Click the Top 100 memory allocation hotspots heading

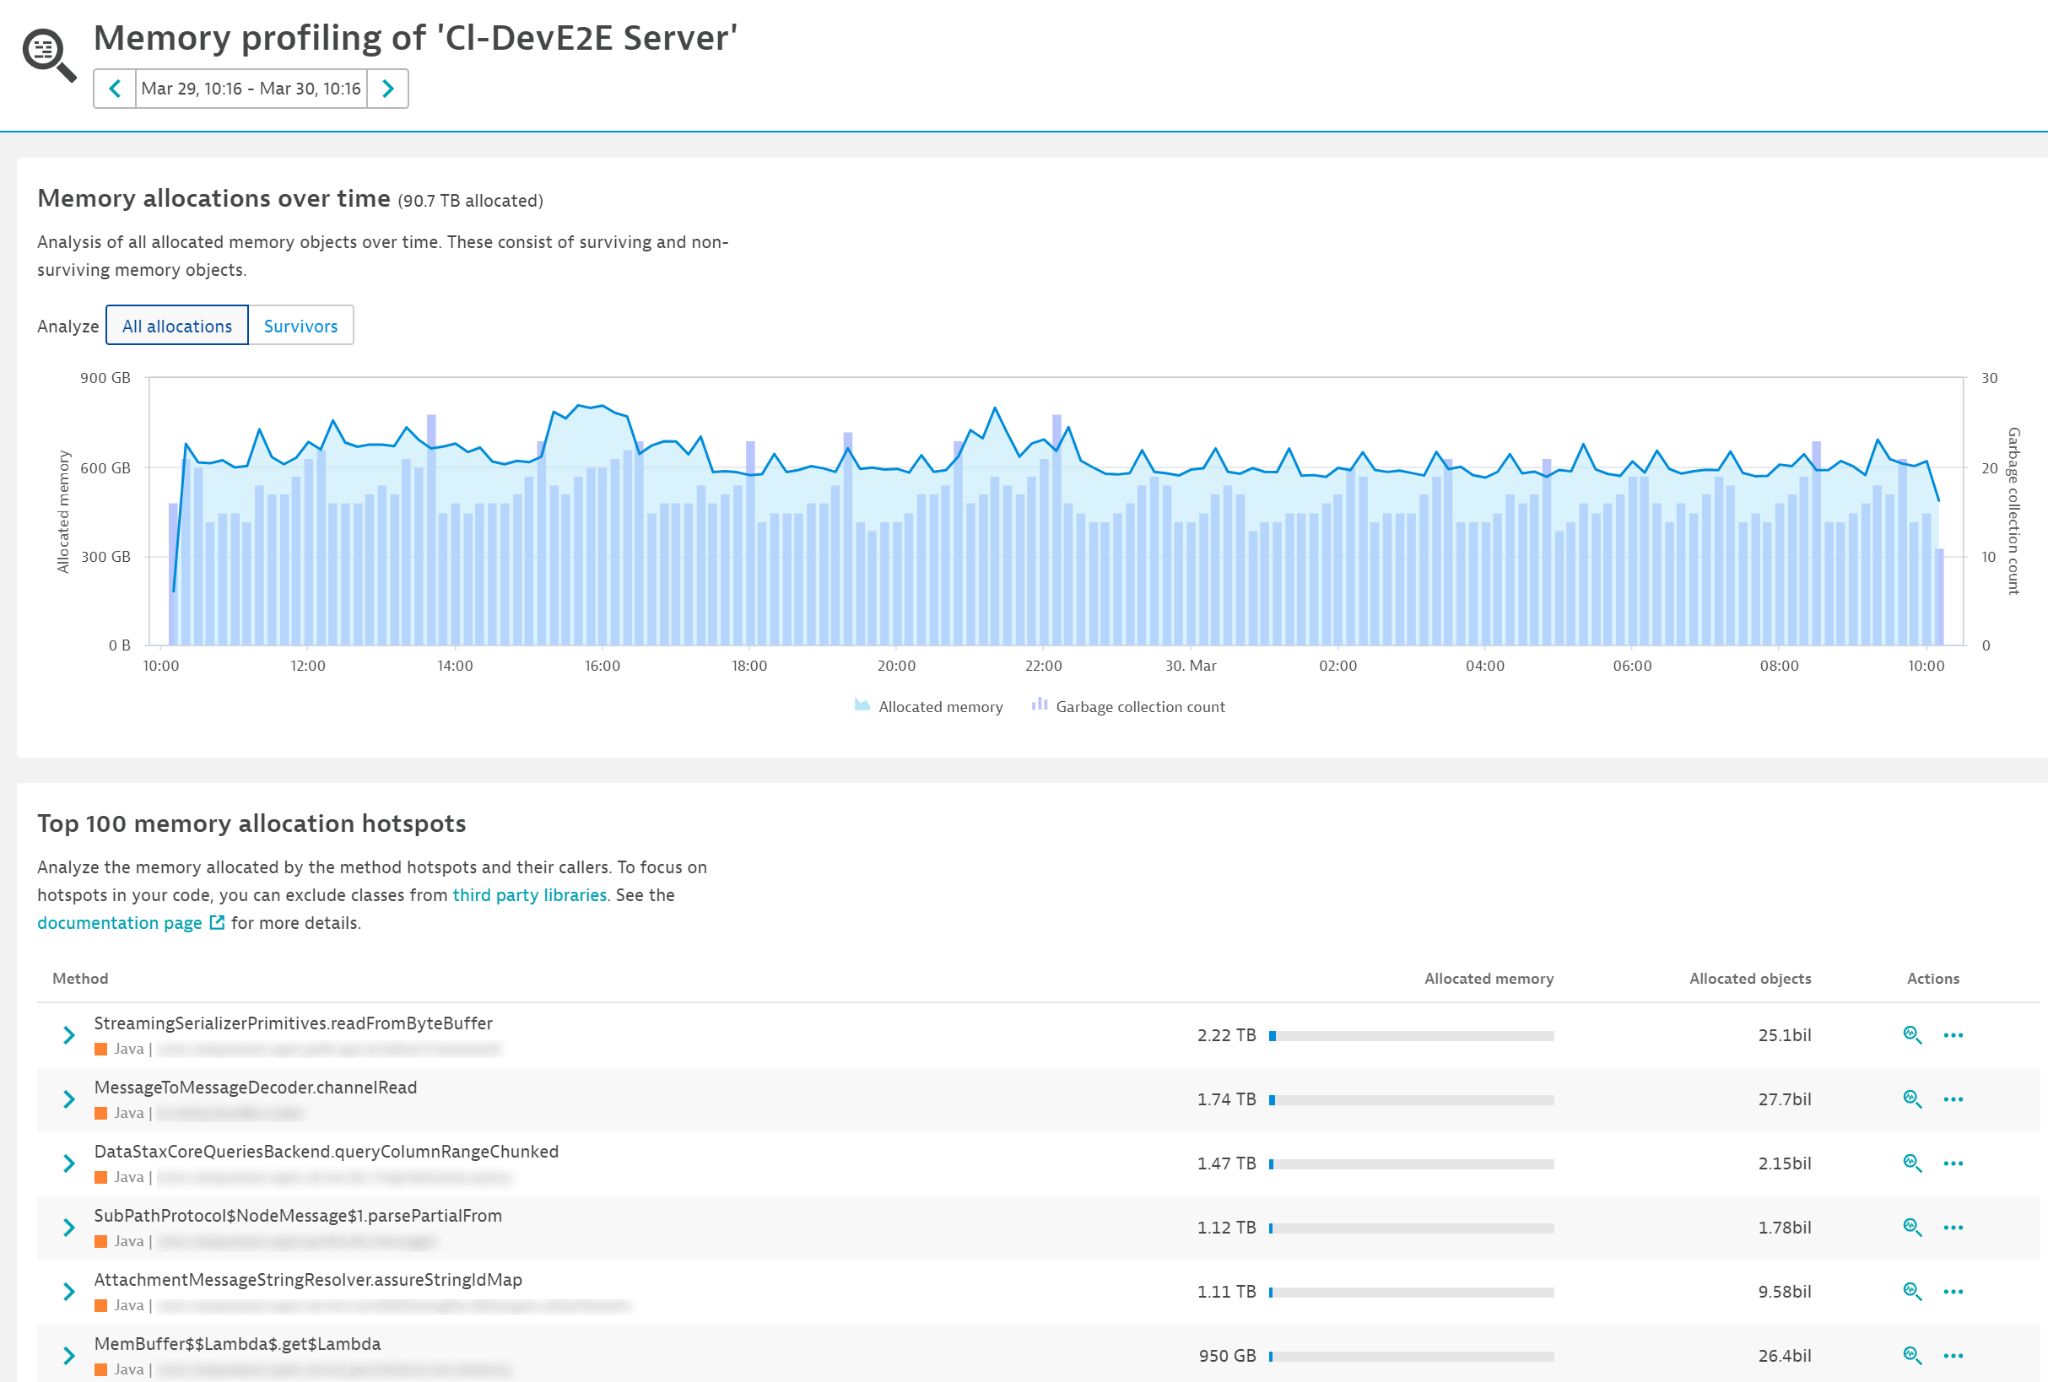pos(252,824)
